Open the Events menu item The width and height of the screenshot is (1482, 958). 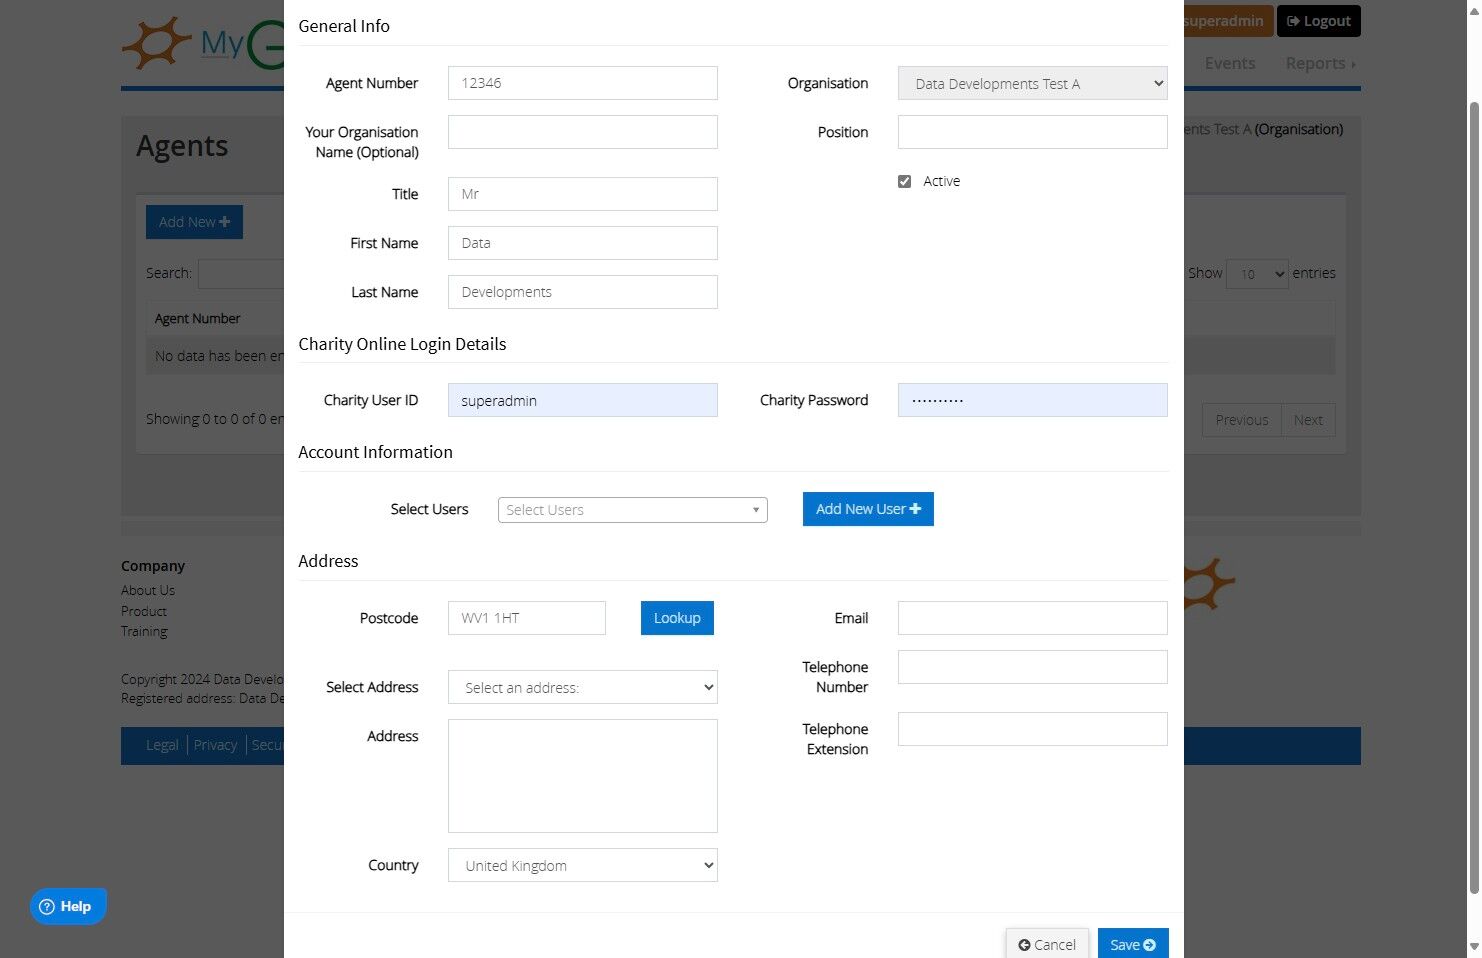click(1230, 63)
